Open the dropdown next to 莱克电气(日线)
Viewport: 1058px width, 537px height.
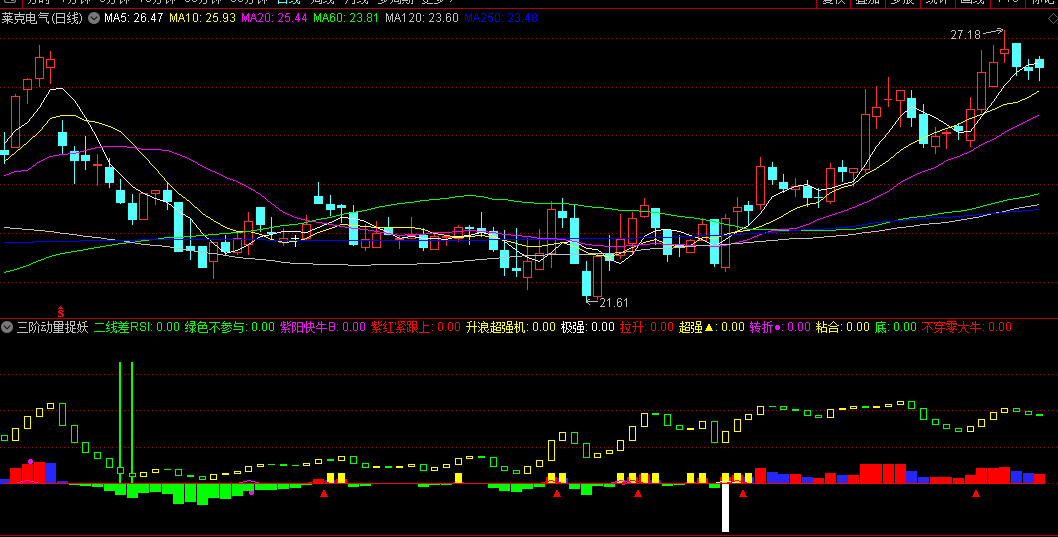click(94, 18)
